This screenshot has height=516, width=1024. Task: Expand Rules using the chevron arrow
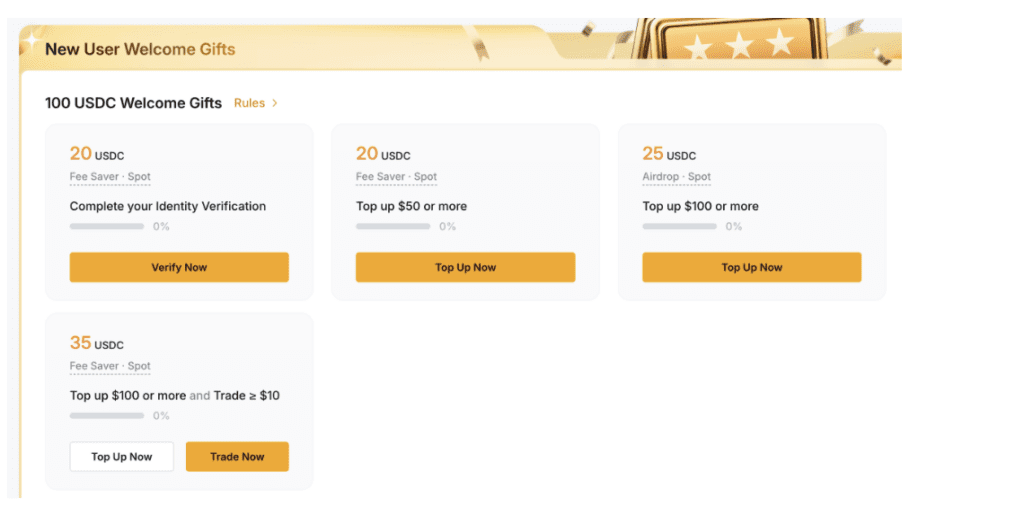[x=275, y=103]
